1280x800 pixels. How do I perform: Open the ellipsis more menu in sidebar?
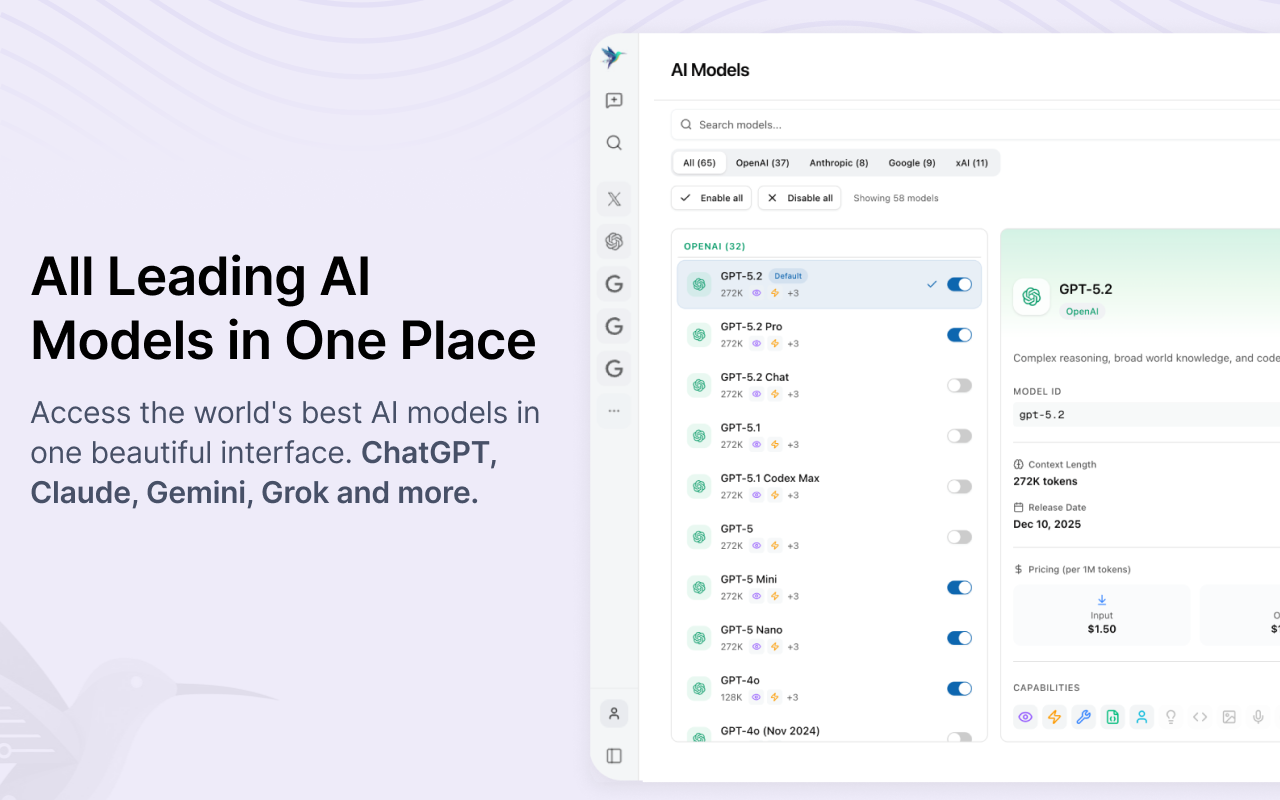[x=613, y=411]
